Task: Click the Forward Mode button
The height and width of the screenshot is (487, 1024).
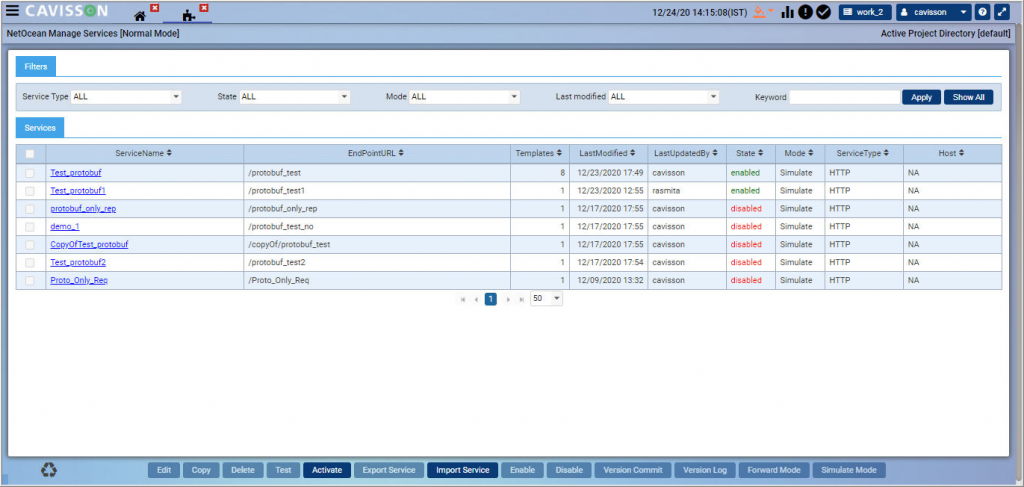Action: (x=774, y=470)
